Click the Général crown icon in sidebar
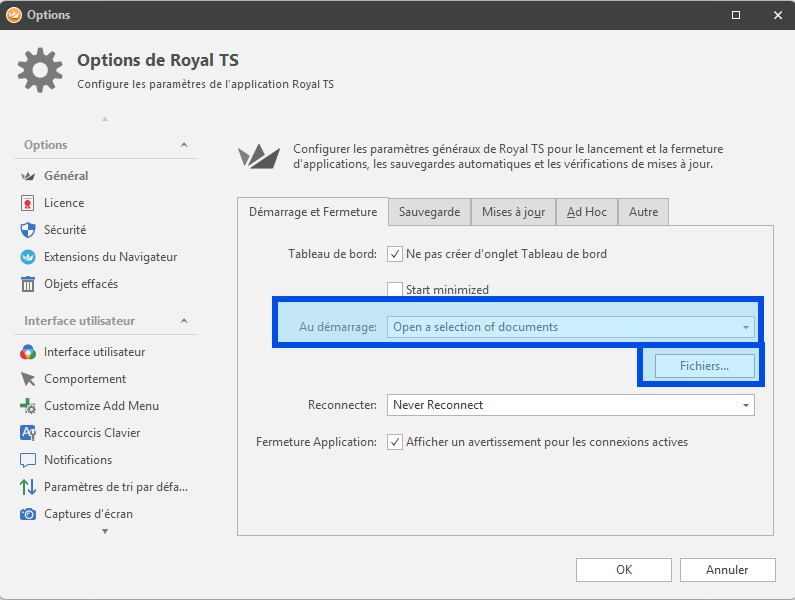Image resolution: width=795 pixels, height=600 pixels. pyautogui.click(x=28, y=176)
